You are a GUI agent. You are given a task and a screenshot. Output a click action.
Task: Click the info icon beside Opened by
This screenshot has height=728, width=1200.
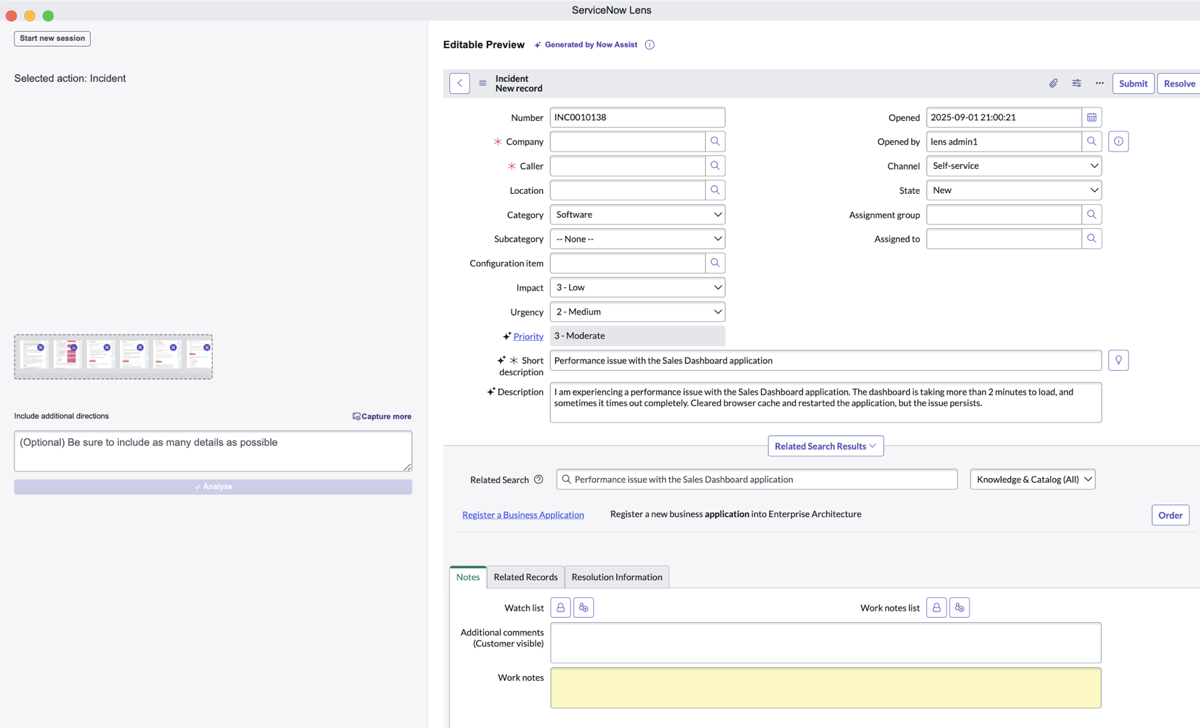(1118, 141)
